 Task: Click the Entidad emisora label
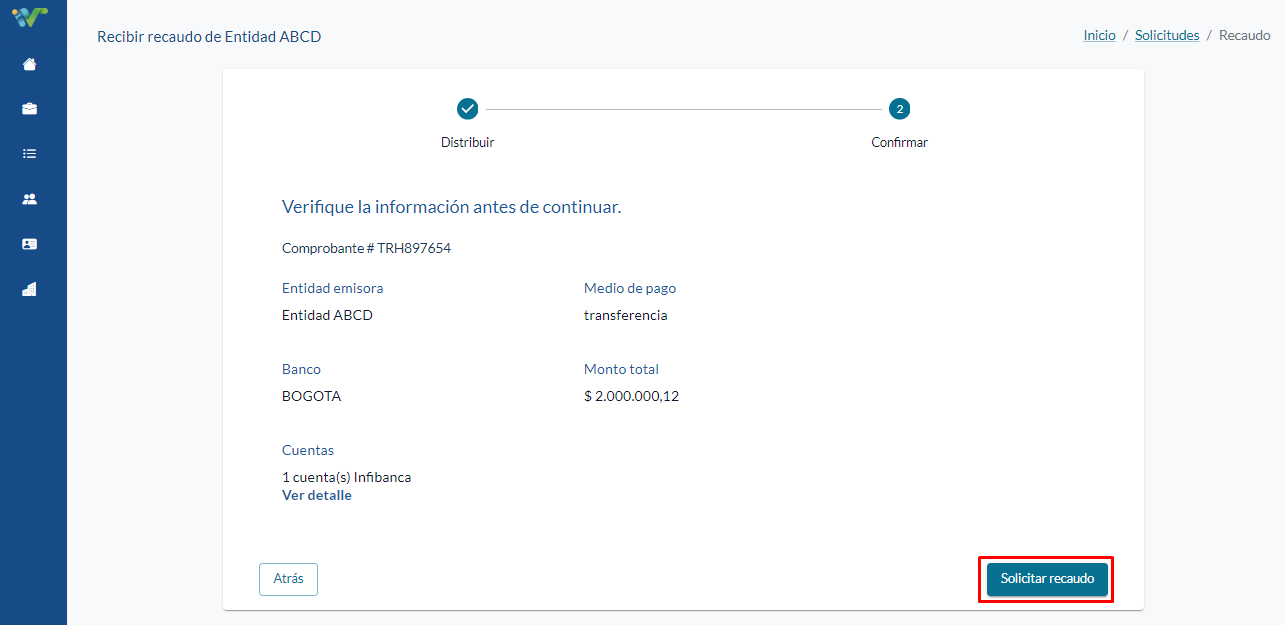click(x=332, y=288)
